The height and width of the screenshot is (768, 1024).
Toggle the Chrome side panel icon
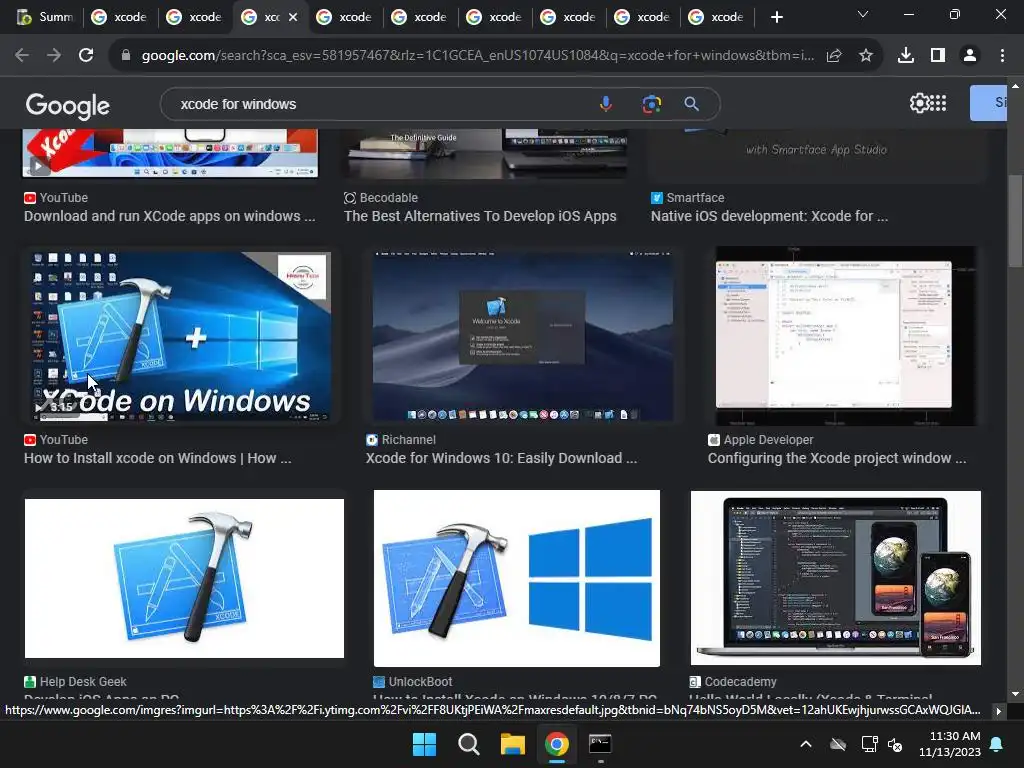click(x=938, y=56)
